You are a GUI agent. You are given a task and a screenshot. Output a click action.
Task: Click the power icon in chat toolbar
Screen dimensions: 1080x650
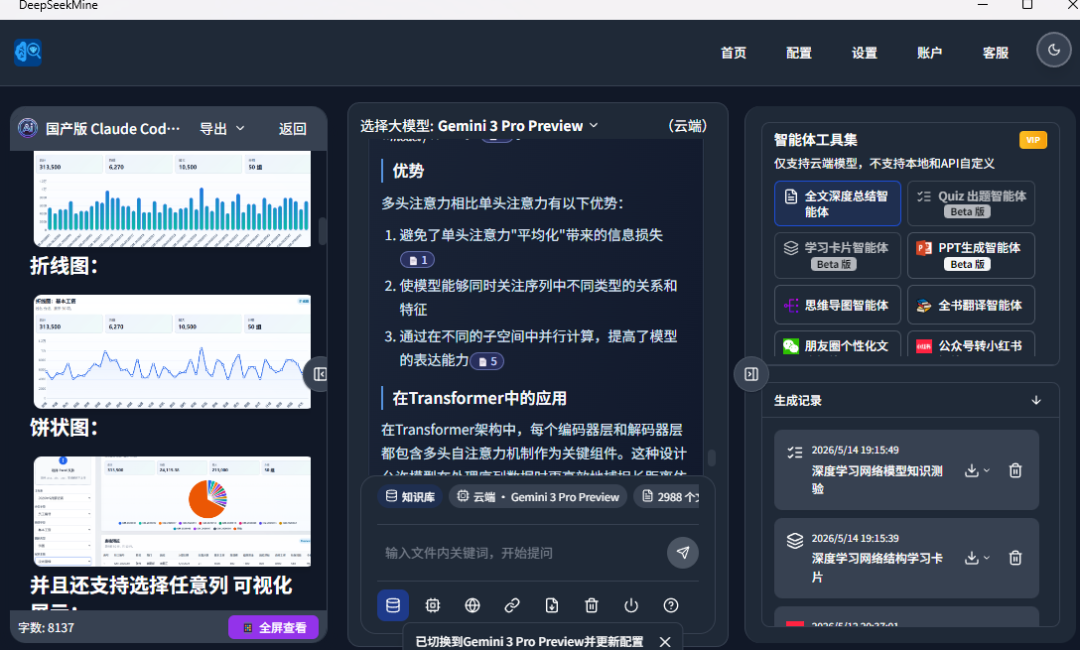[x=631, y=605]
